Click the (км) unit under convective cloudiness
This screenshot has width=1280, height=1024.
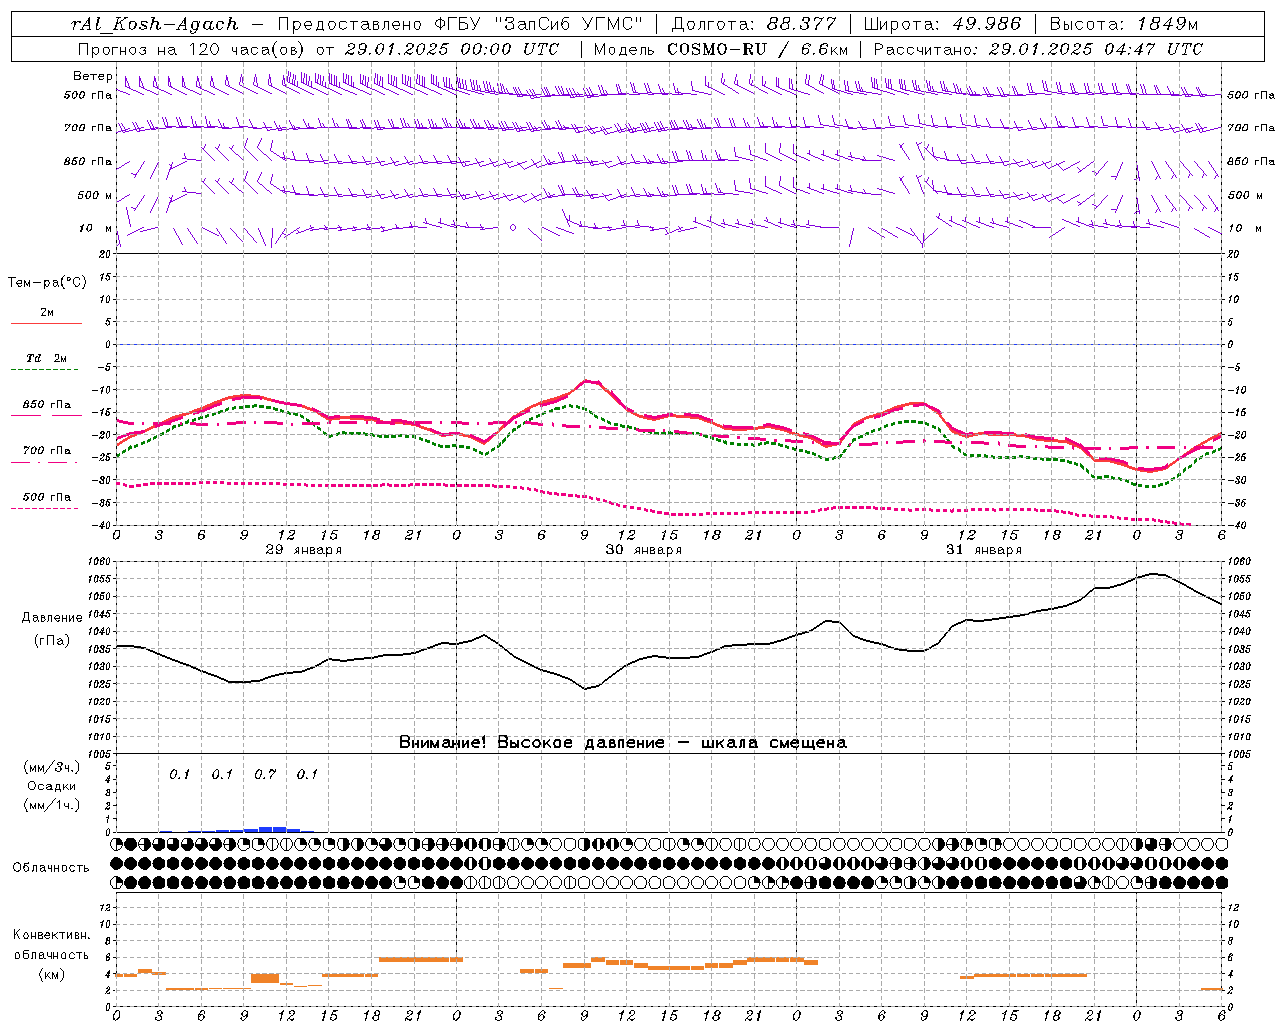[x=51, y=974]
